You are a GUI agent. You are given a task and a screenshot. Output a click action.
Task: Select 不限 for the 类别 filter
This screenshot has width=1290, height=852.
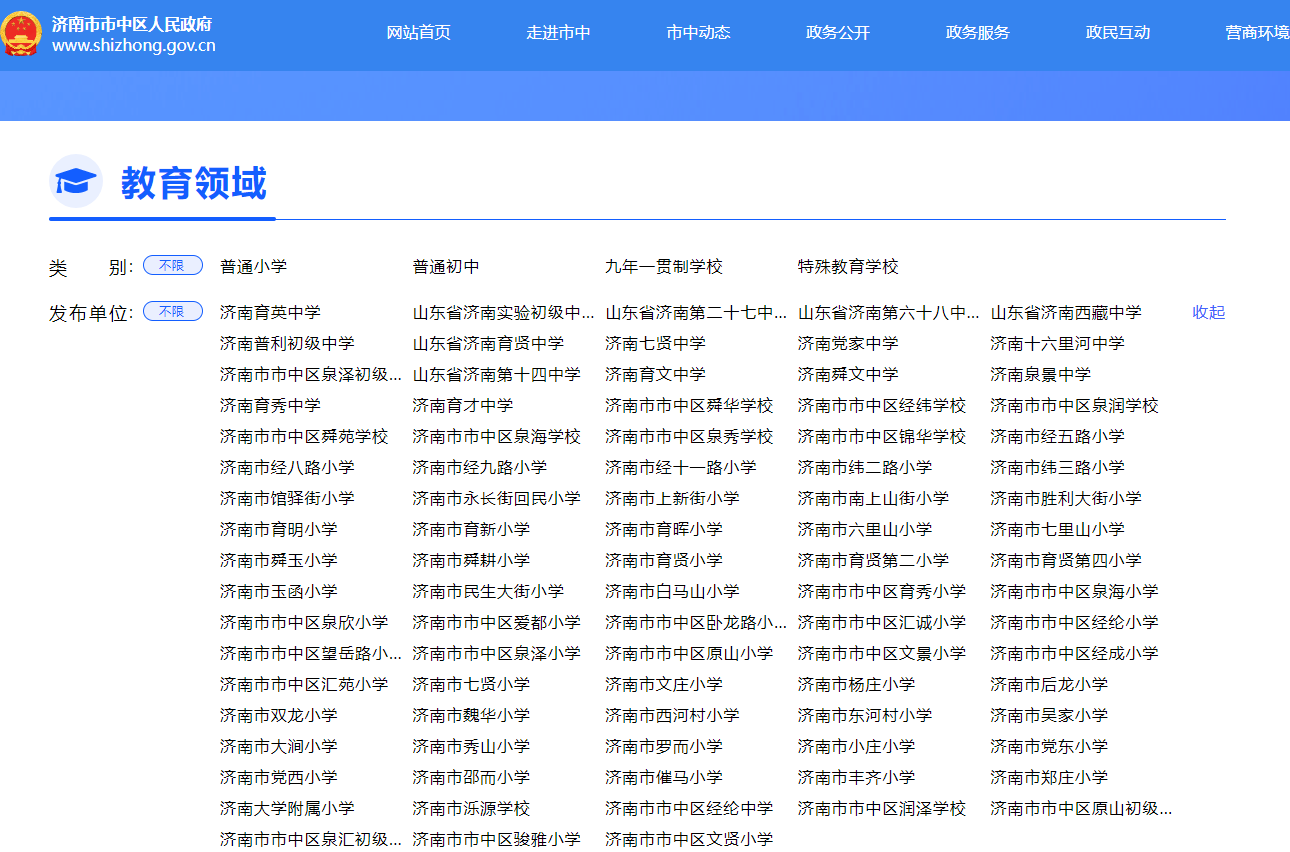(173, 265)
